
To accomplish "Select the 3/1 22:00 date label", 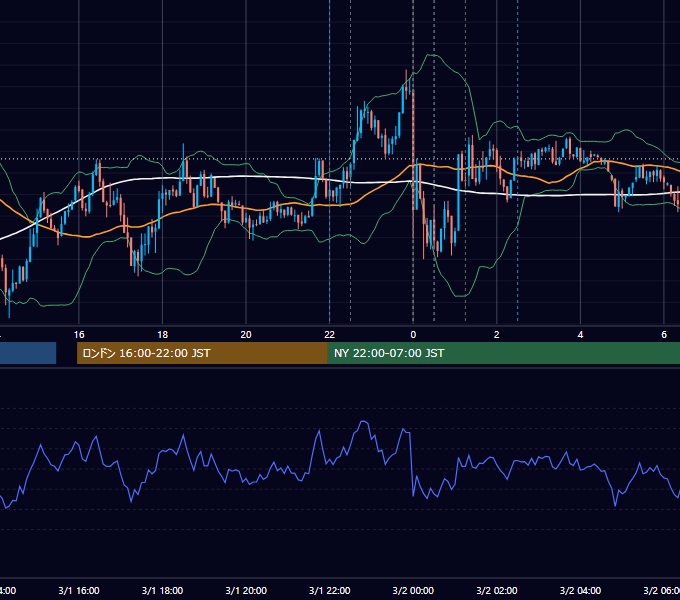I will tap(330, 590).
